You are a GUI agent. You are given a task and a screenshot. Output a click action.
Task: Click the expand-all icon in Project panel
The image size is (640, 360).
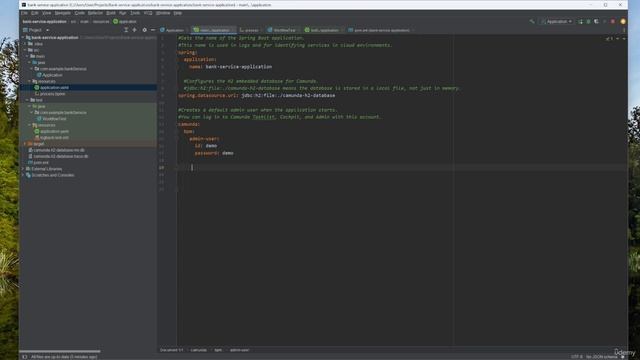click(x=126, y=30)
